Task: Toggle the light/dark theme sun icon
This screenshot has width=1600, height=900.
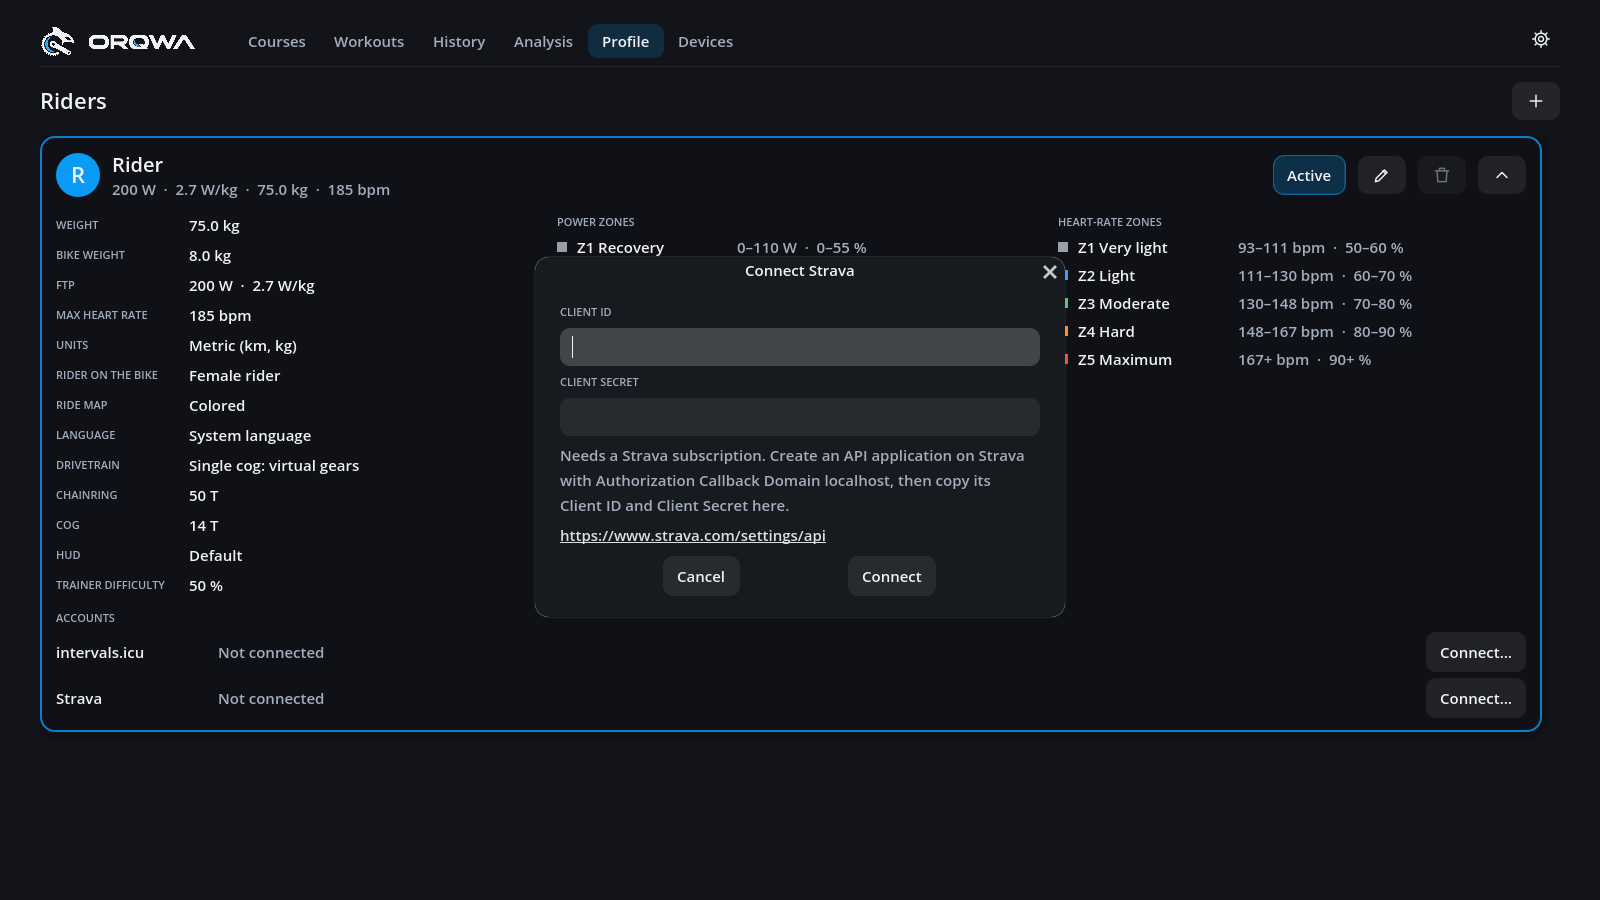Action: [x=1541, y=39]
